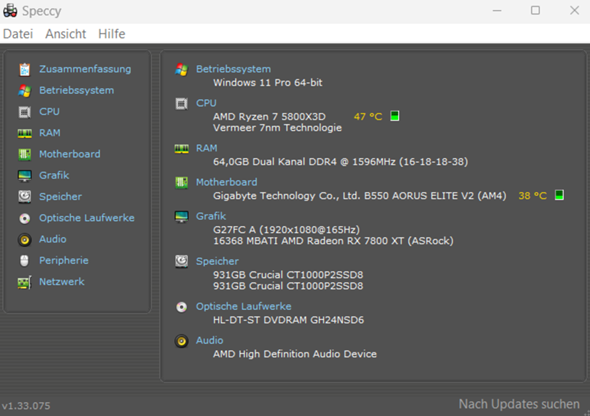The width and height of the screenshot is (590, 416).
Task: Go to CPU section in sidebar
Action: tap(49, 112)
